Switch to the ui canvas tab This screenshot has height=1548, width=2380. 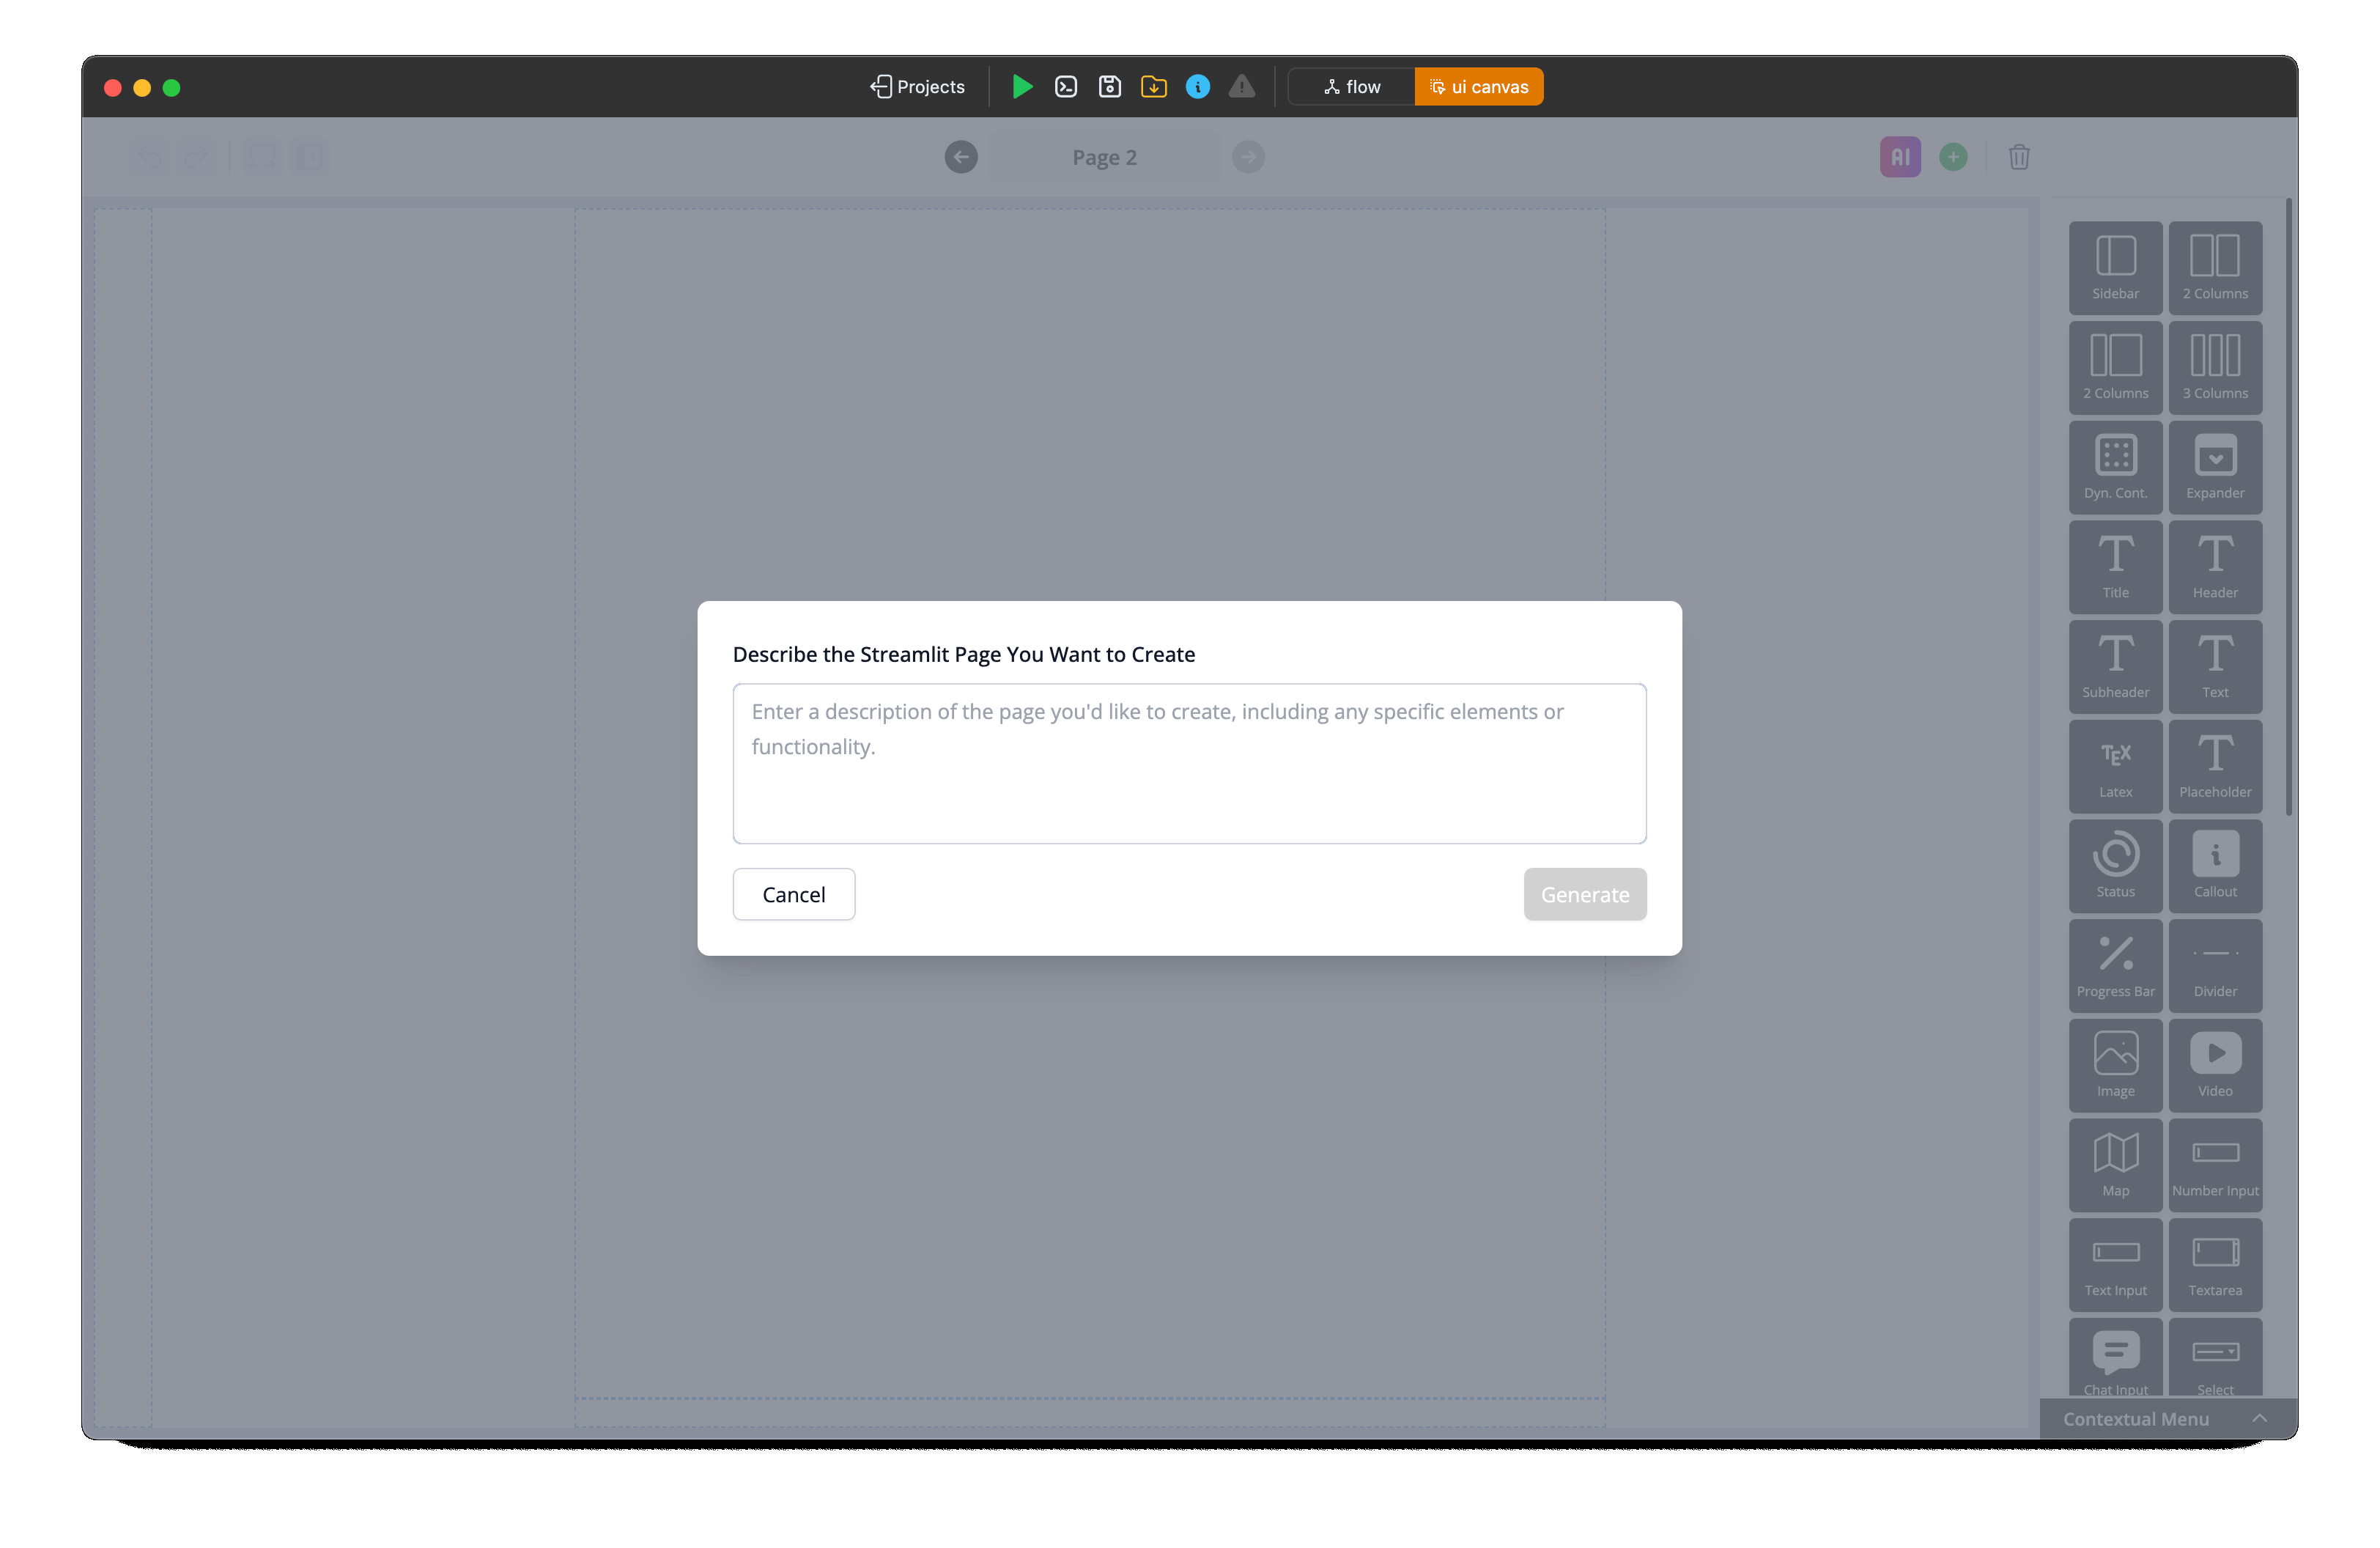[x=1478, y=87]
